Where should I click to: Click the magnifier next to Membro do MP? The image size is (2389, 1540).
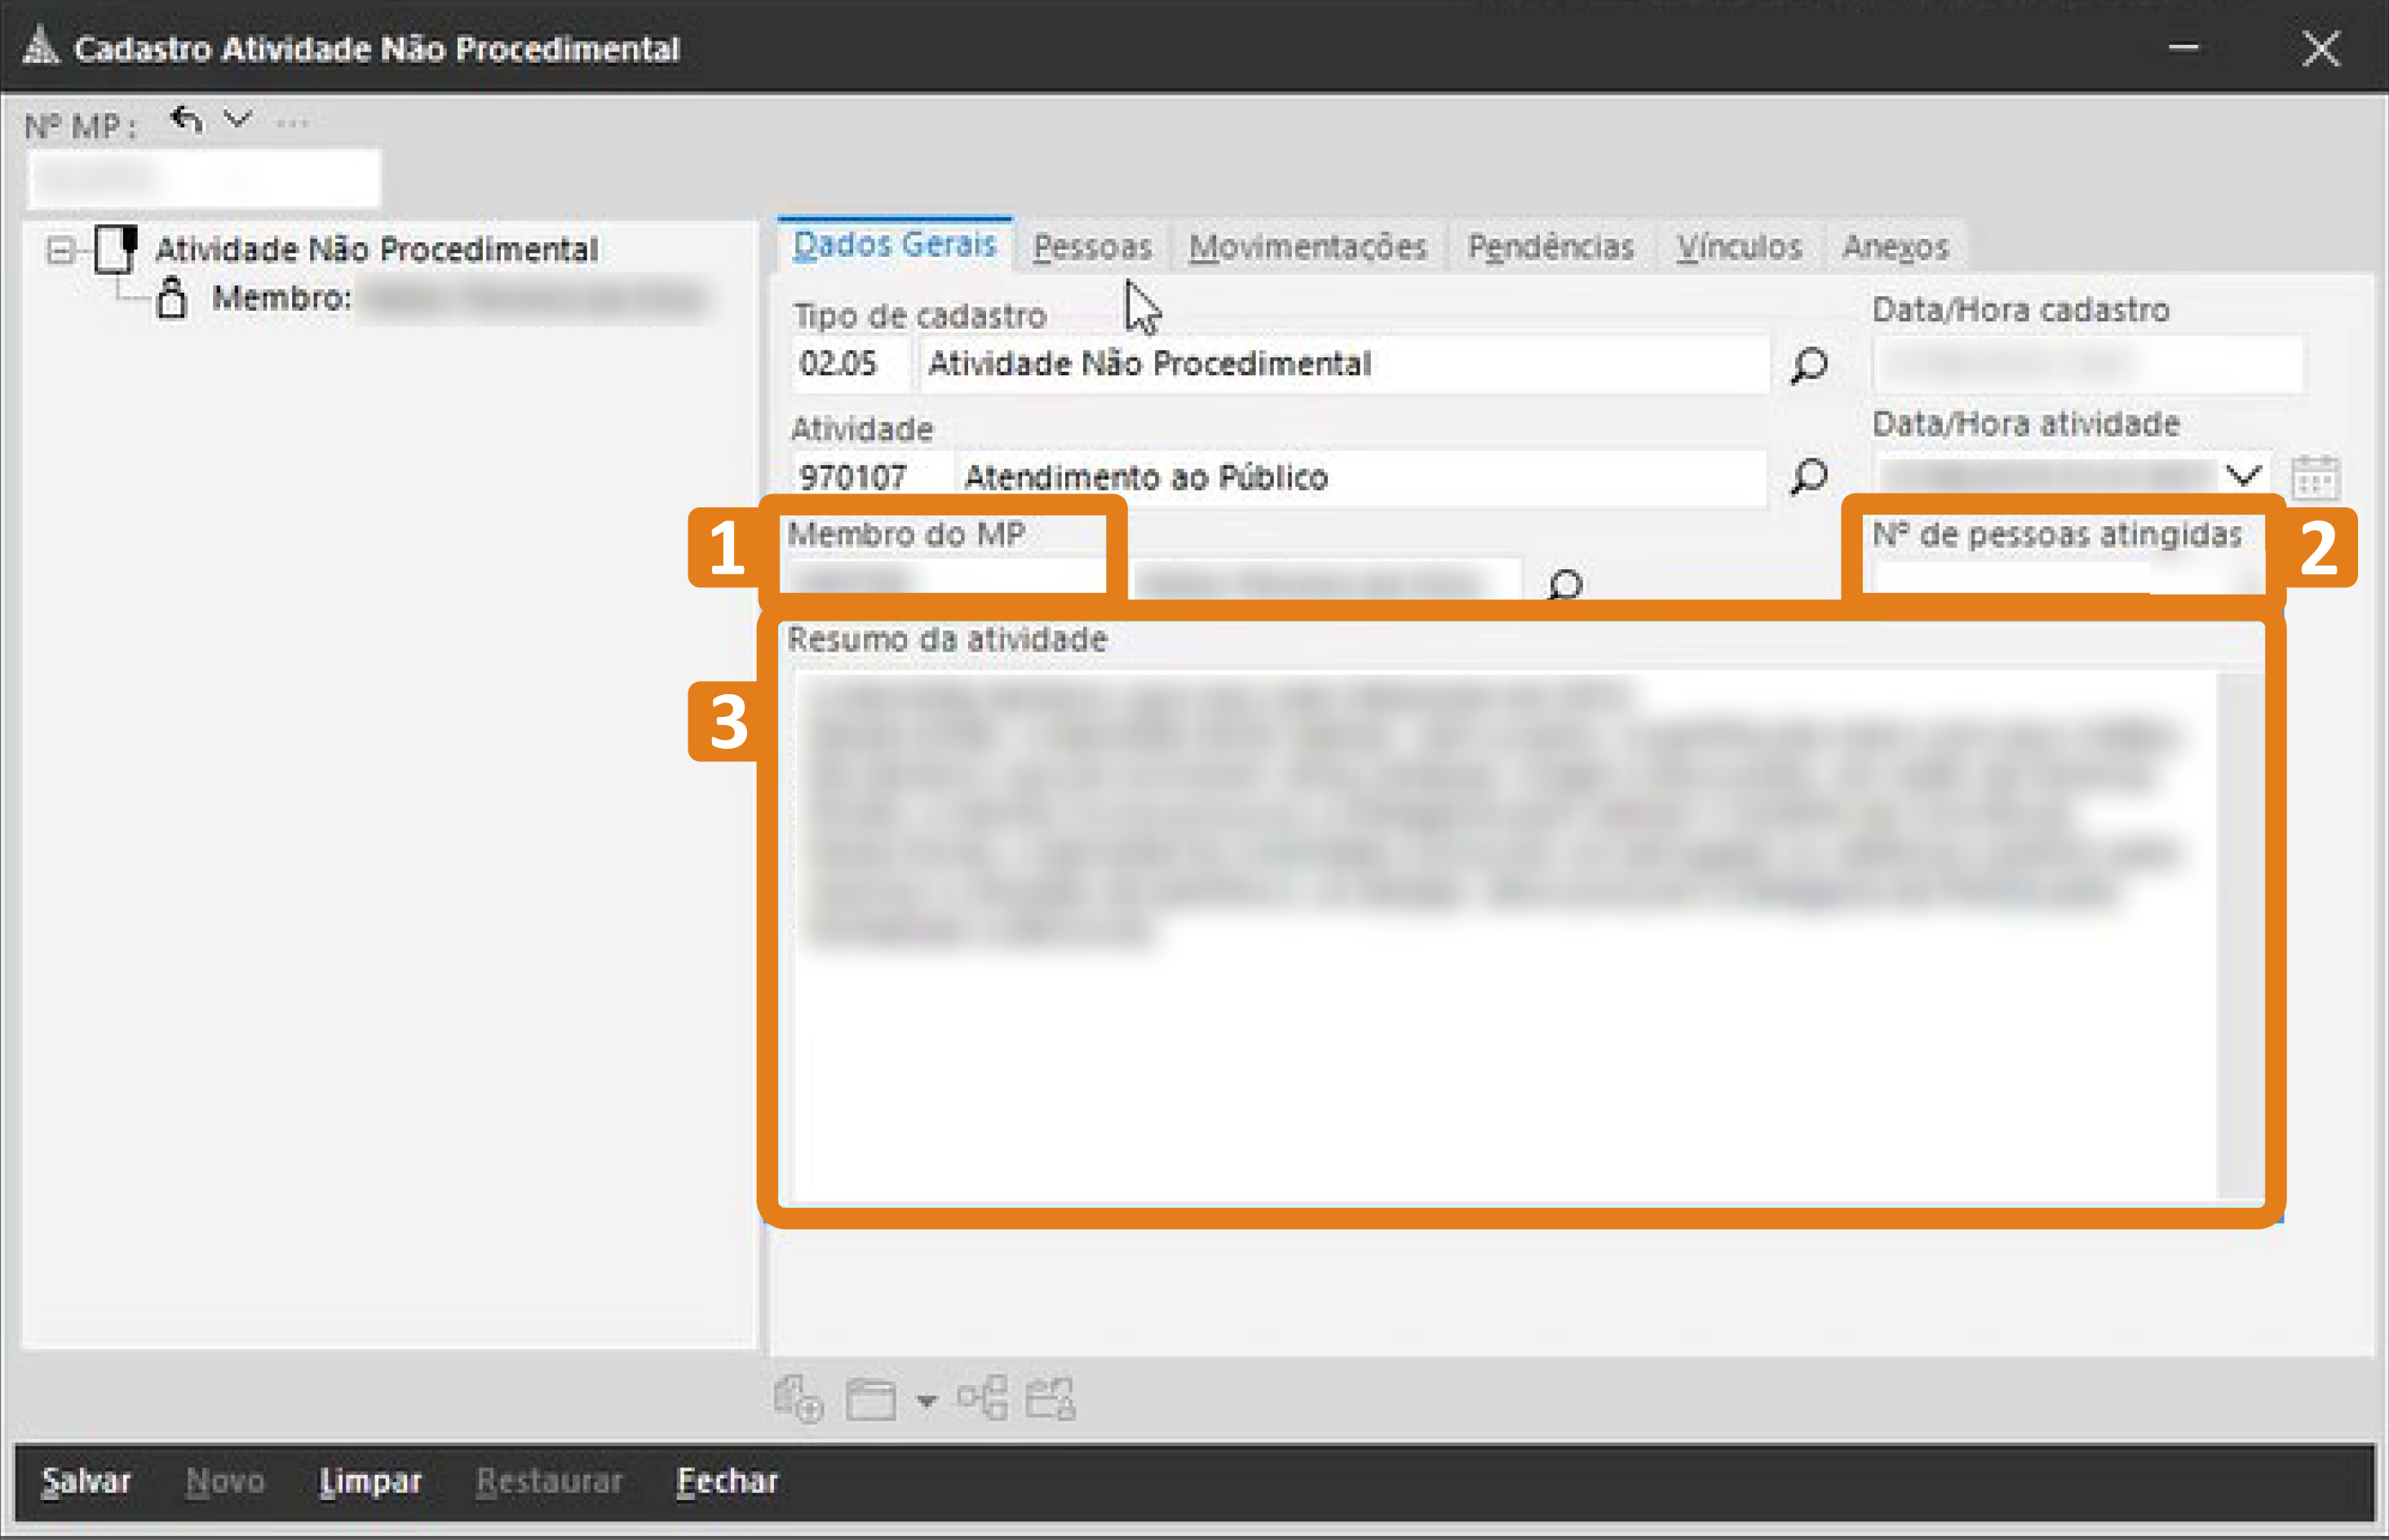click(1565, 583)
